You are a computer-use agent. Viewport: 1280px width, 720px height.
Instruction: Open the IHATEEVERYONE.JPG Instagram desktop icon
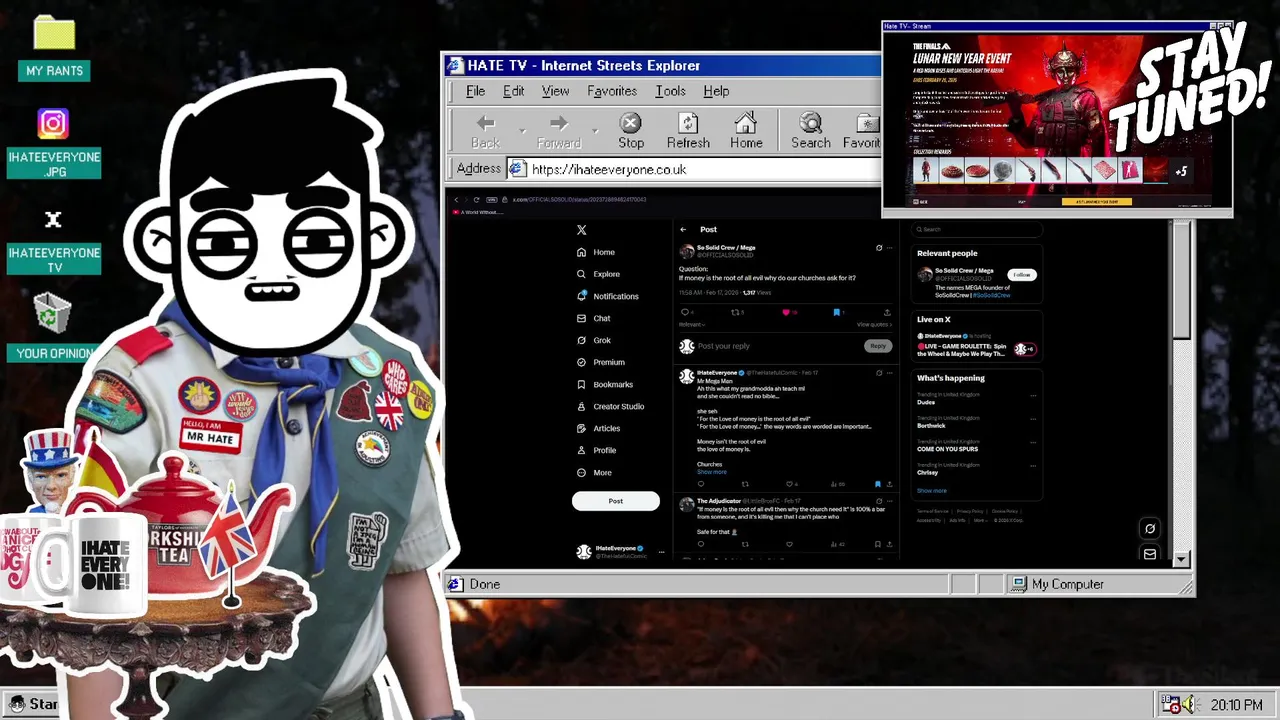(54, 143)
